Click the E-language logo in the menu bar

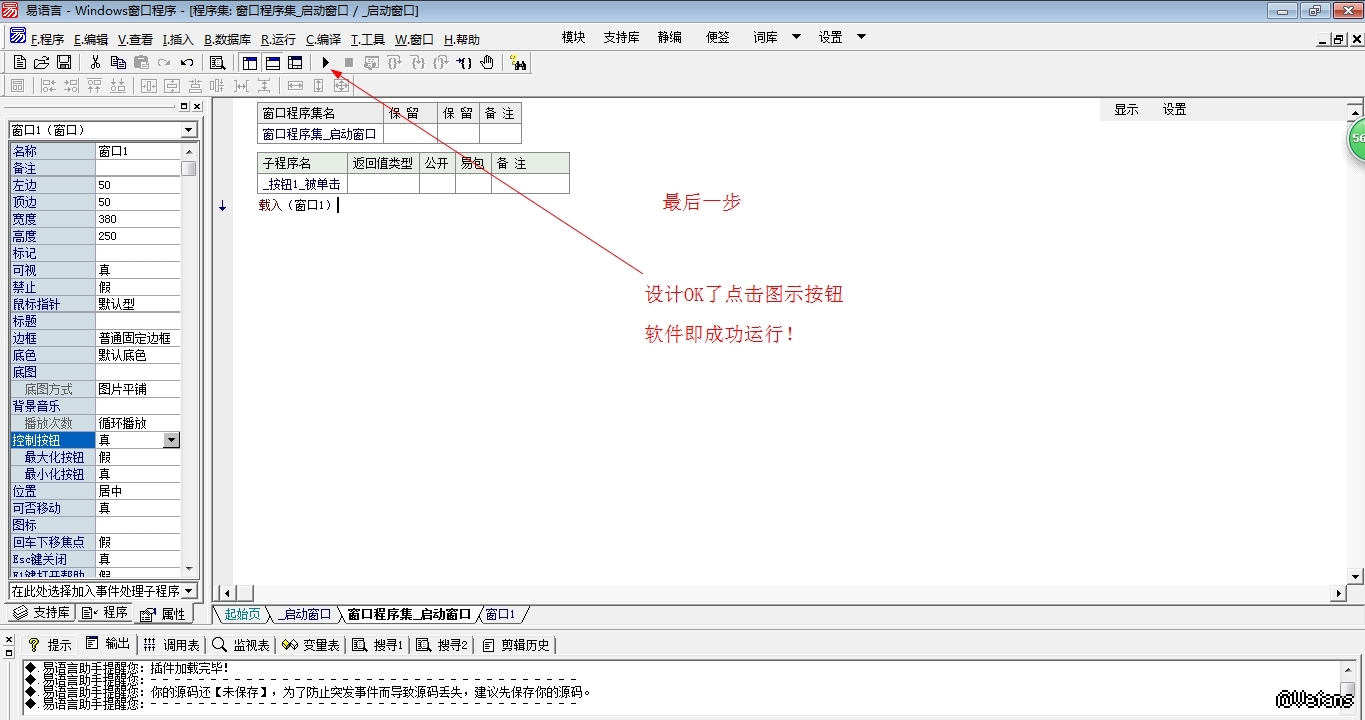(18, 37)
